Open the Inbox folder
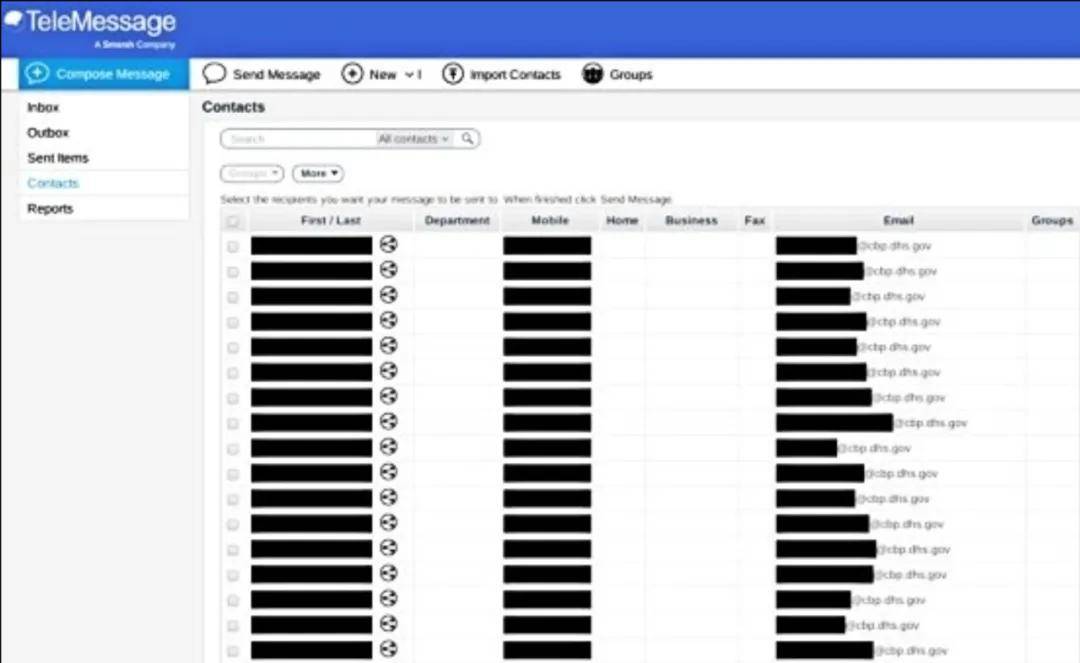 (43, 107)
